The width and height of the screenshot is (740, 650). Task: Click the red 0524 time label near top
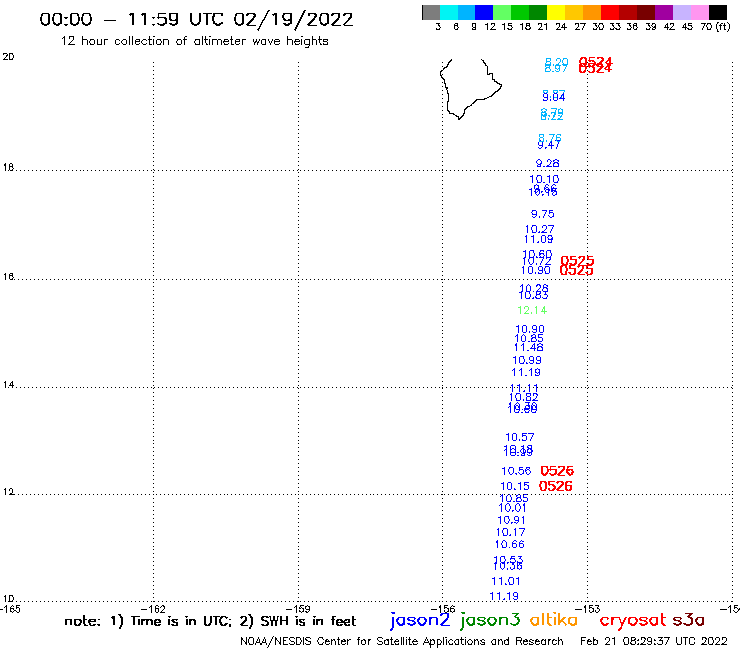tap(595, 65)
